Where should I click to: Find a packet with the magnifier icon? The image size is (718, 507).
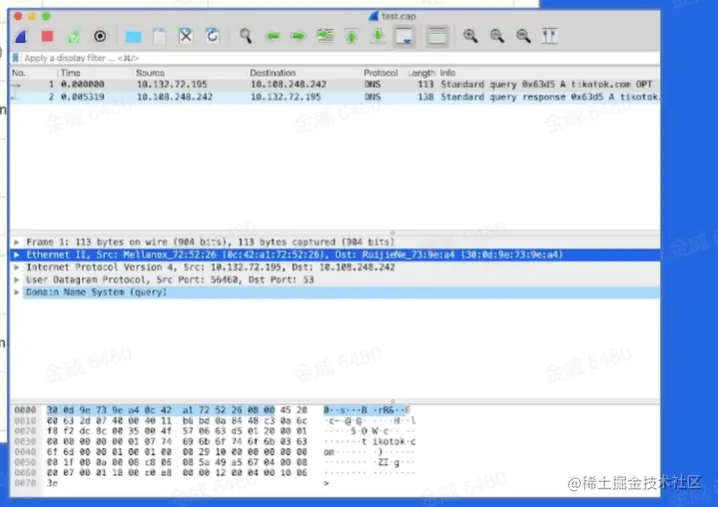(246, 36)
